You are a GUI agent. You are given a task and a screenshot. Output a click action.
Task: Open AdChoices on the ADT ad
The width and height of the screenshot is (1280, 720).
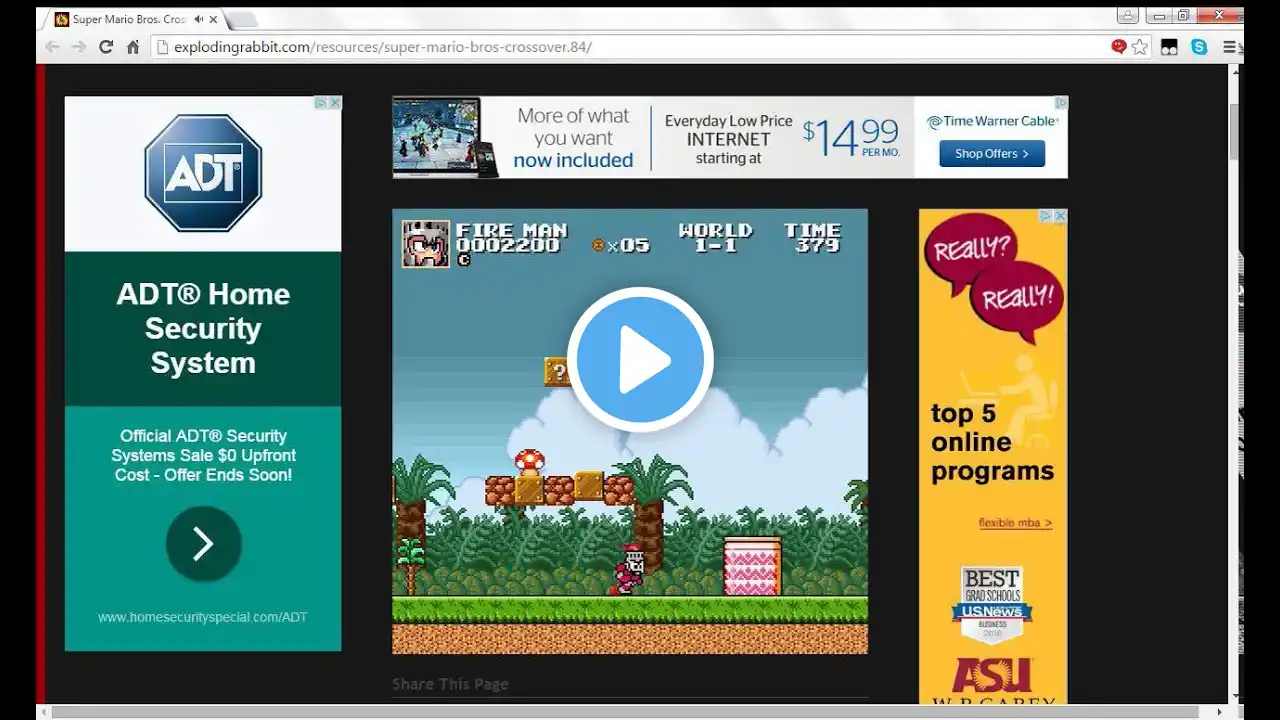pyautogui.click(x=321, y=103)
